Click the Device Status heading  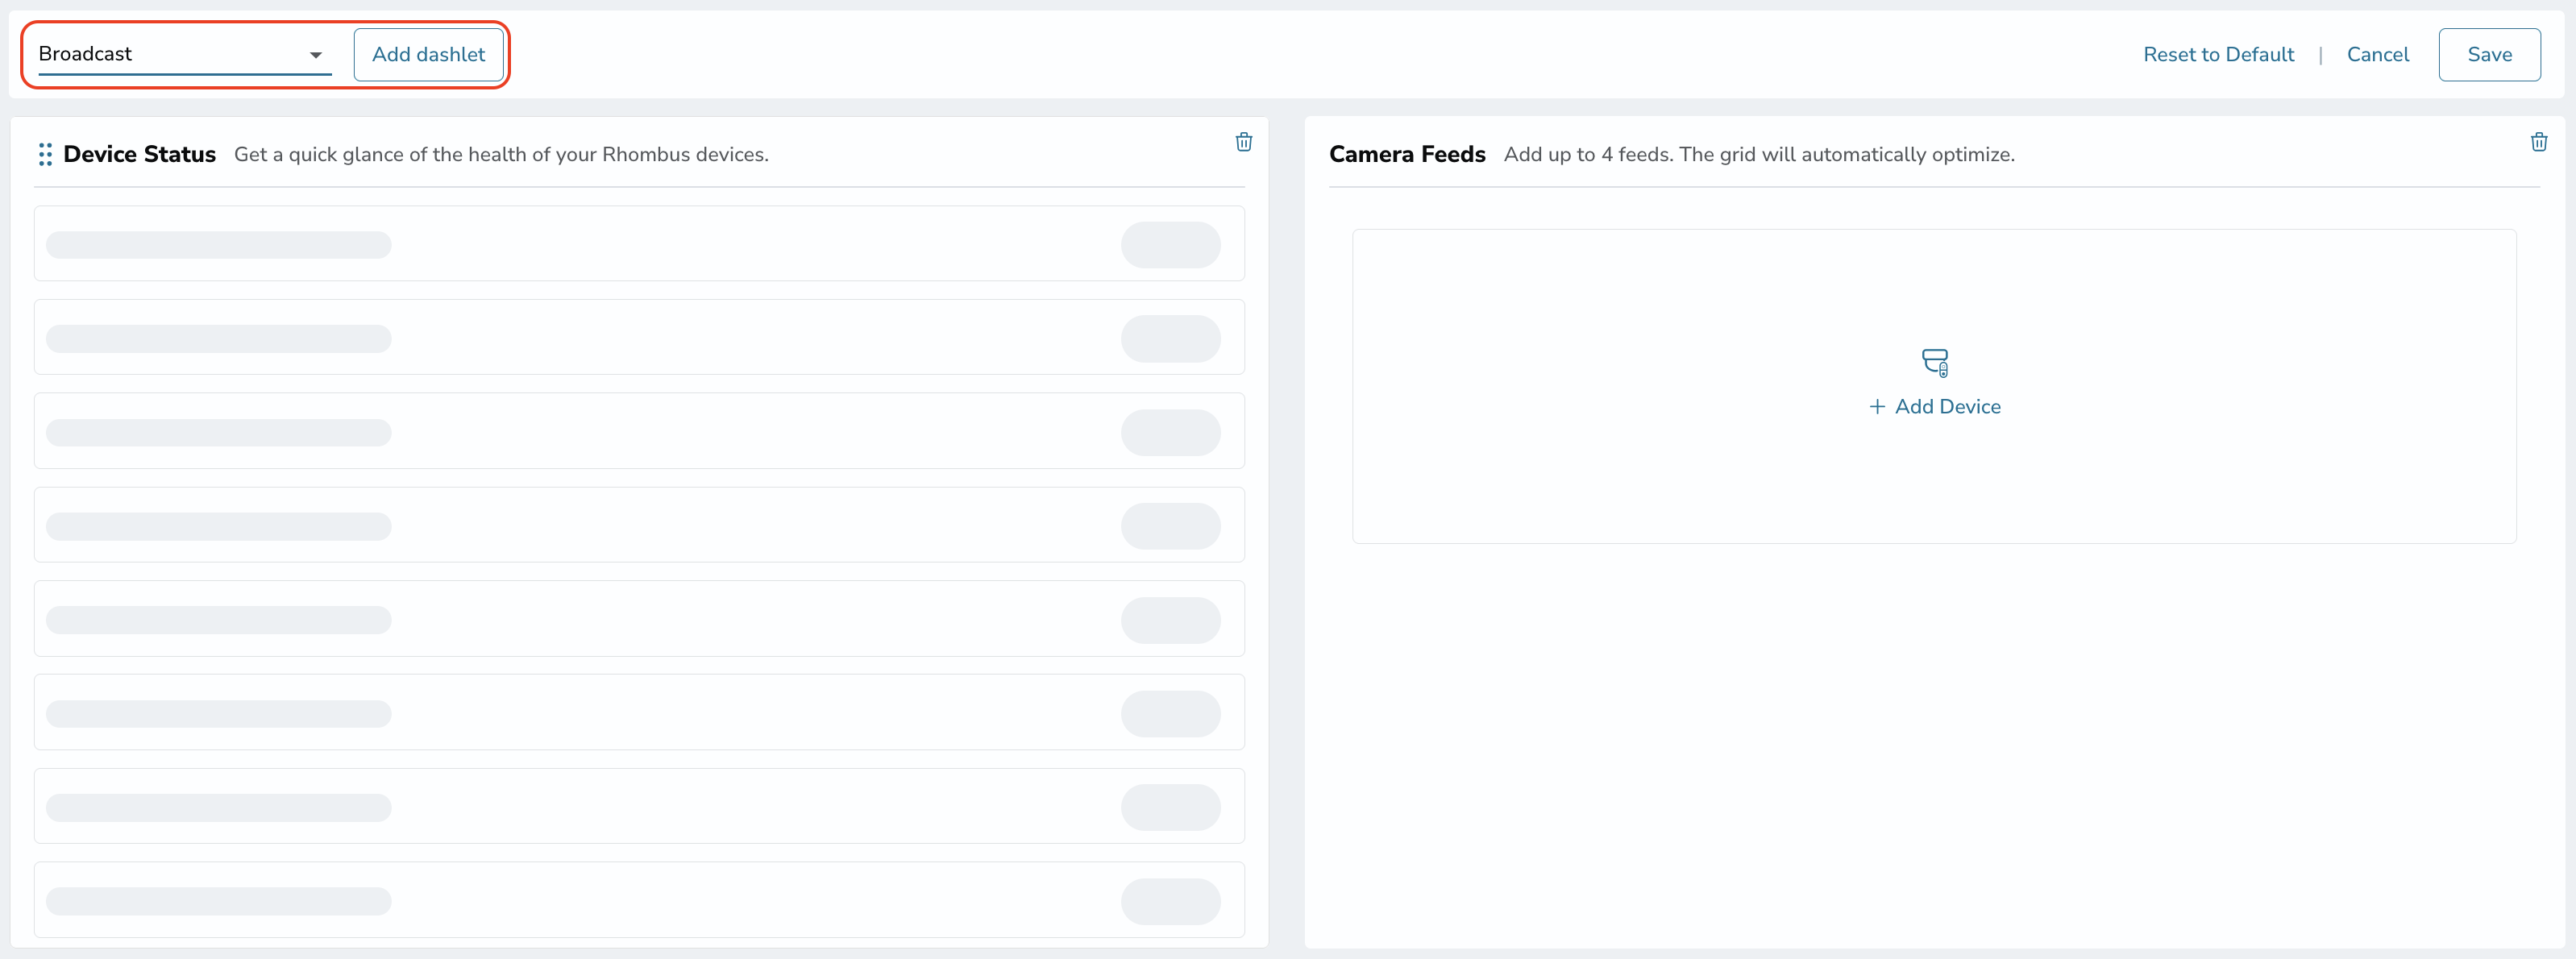139,154
